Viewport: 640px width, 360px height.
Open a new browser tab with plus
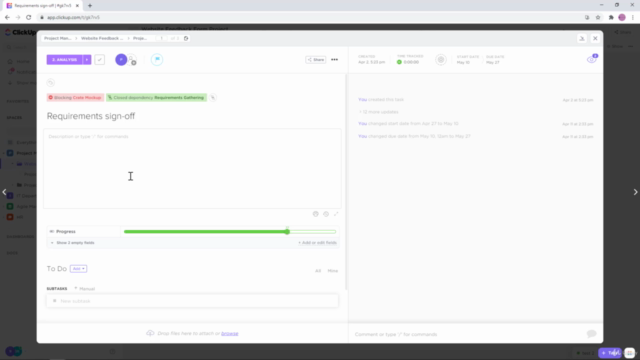(x=90, y=6)
